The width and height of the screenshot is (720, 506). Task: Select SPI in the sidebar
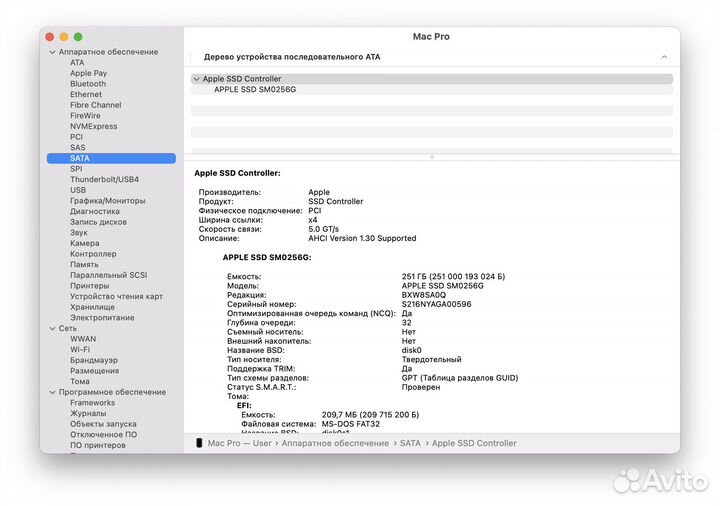click(76, 169)
